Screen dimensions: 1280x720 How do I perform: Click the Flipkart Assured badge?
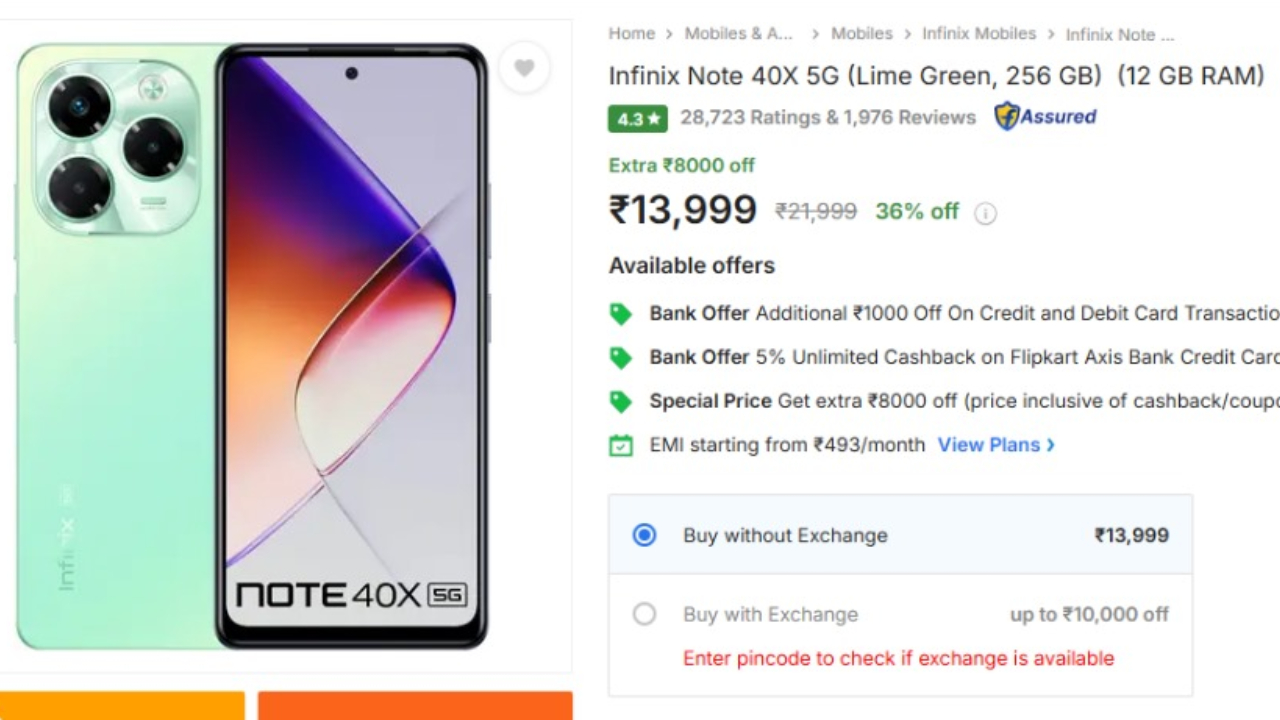1045,117
